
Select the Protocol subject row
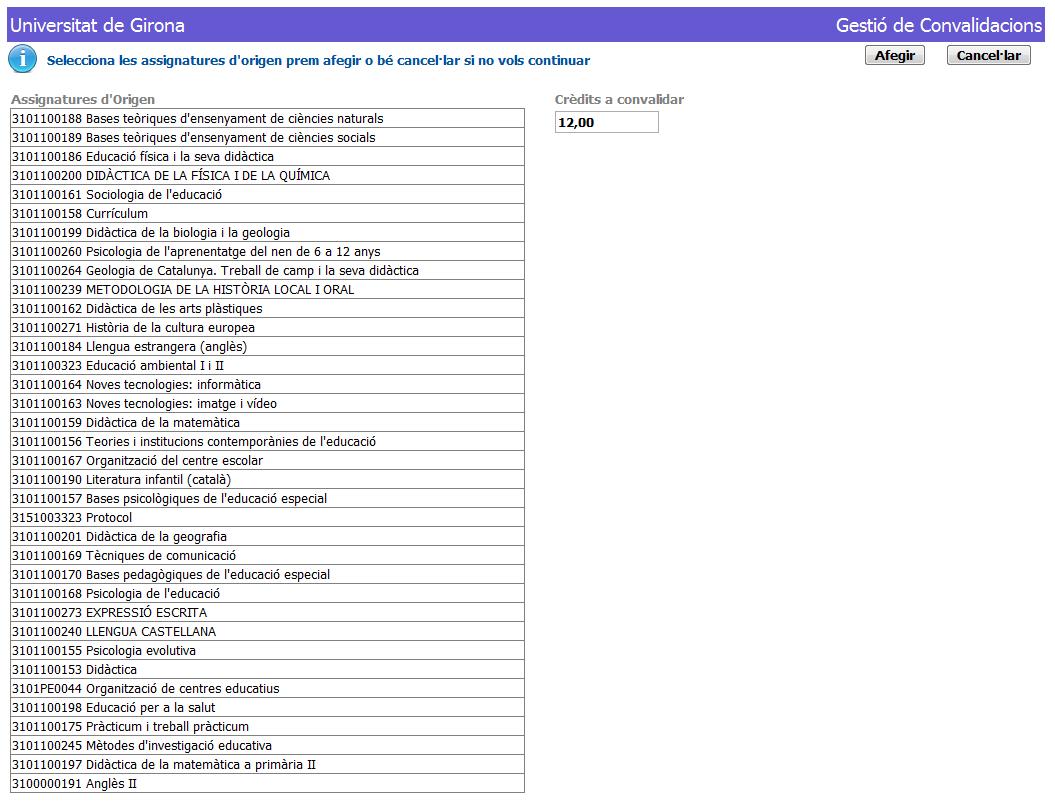109,518
